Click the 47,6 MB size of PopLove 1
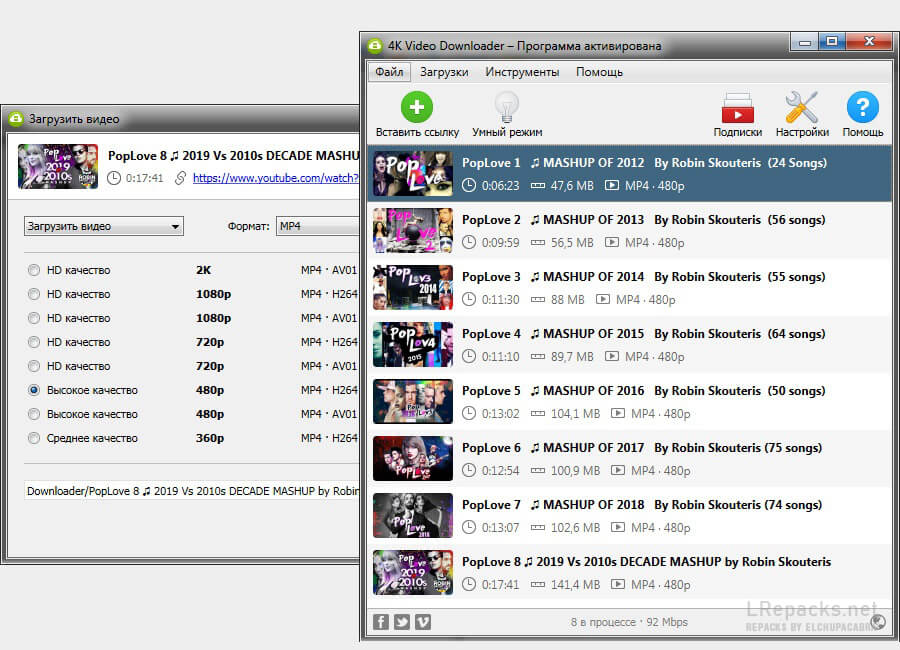The image size is (900, 650). click(x=572, y=185)
